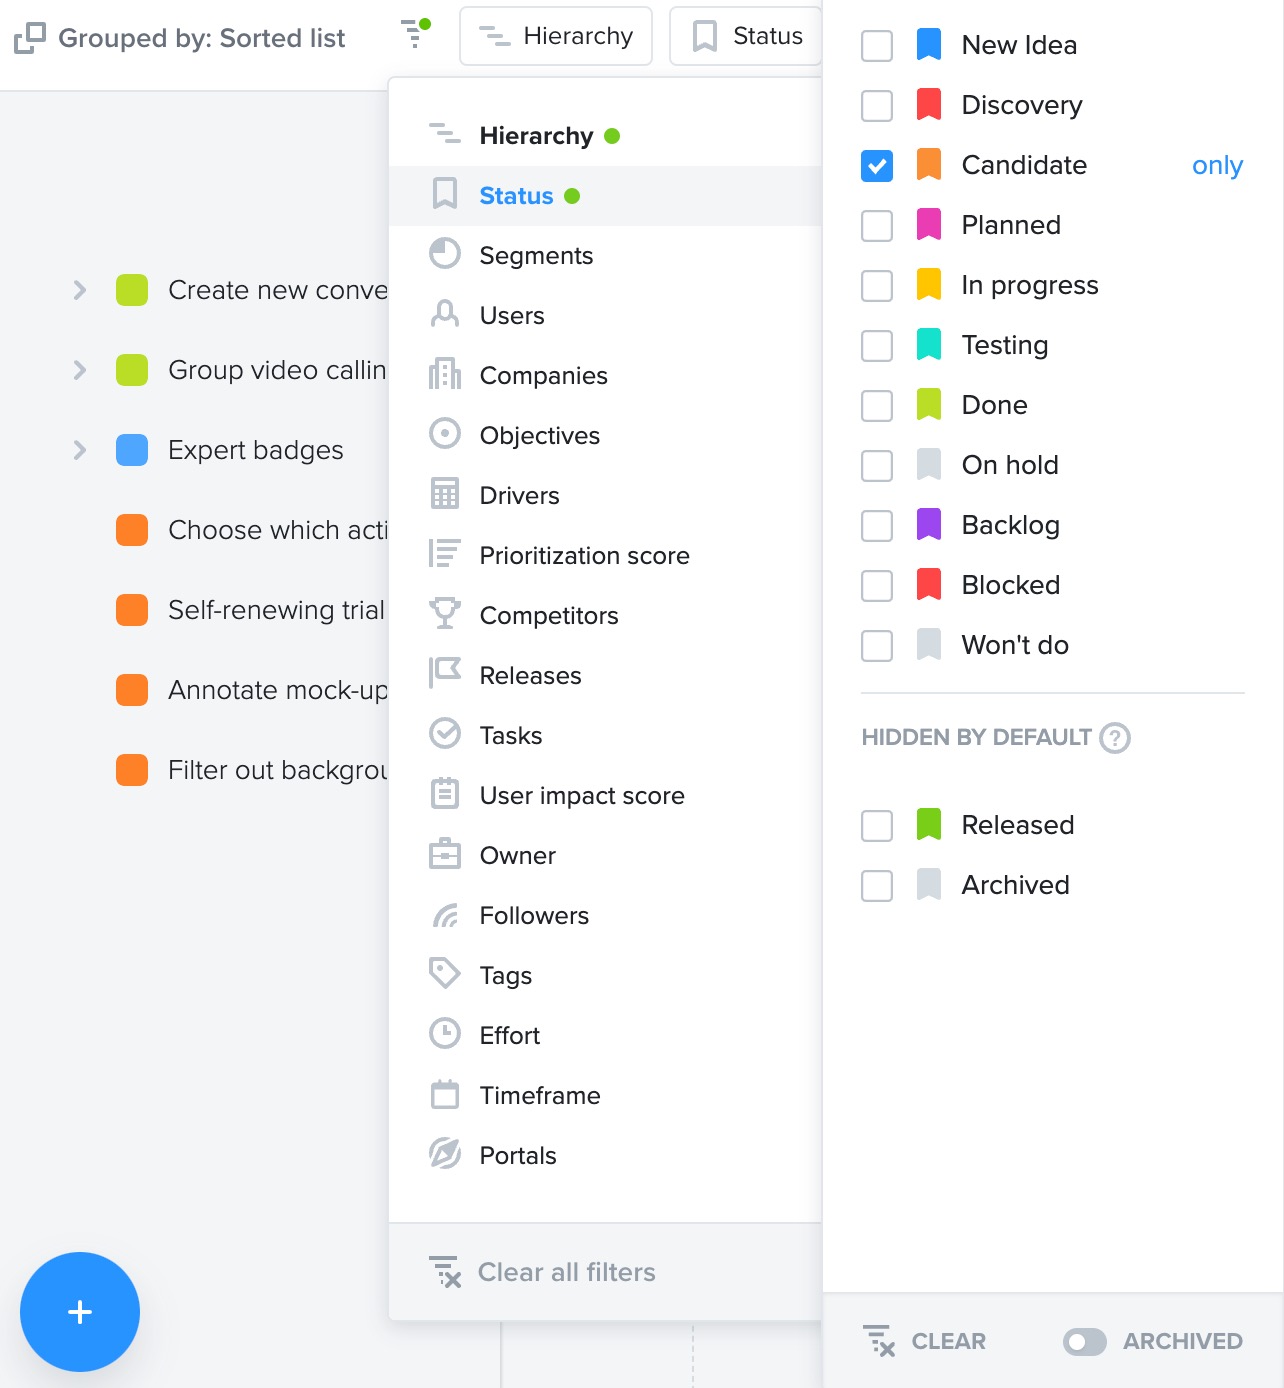This screenshot has width=1284, height=1388.
Task: Click the Effort clock icon
Action: [445, 1033]
